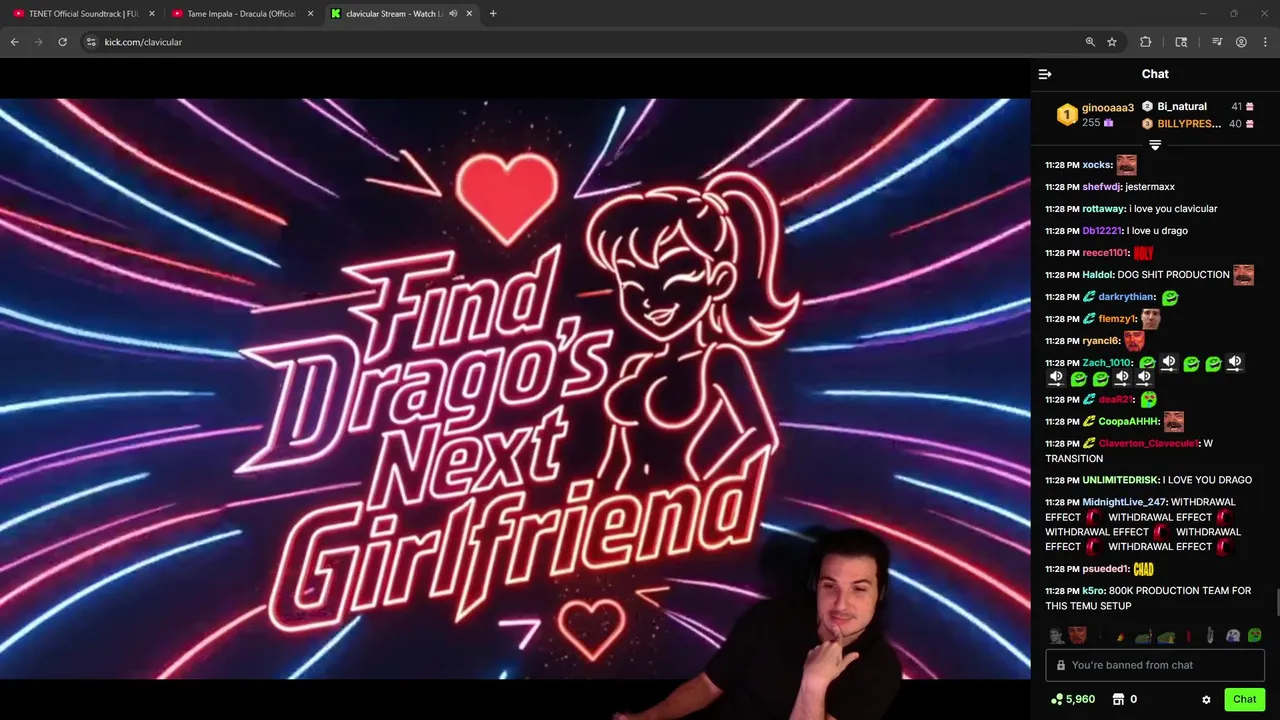Click username darkrythian in chat
This screenshot has width=1280, height=720.
tap(1126, 297)
